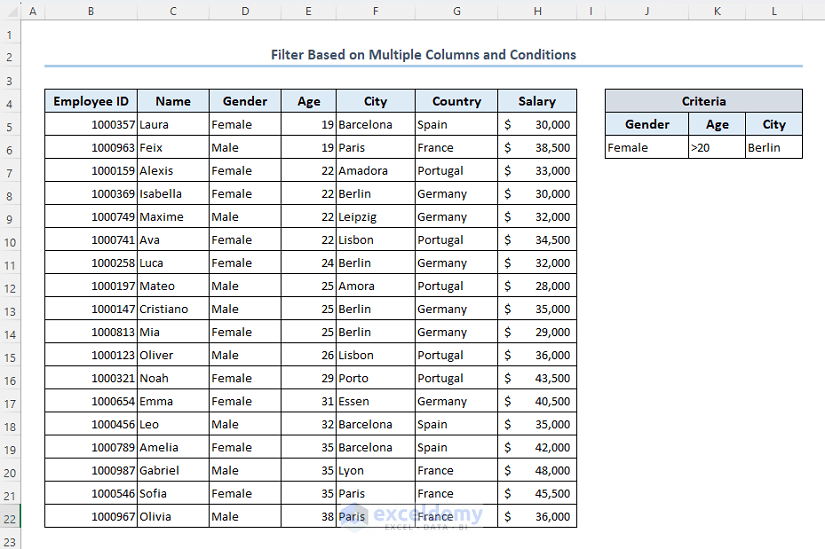Select the name cell 'Luca'
Viewport: 825px width, 549px height.
tap(173, 263)
